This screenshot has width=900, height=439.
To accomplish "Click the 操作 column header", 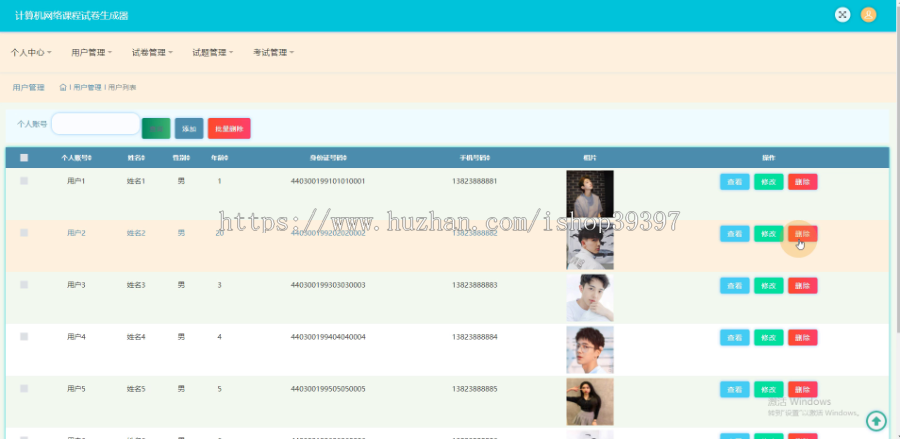I will (769, 158).
